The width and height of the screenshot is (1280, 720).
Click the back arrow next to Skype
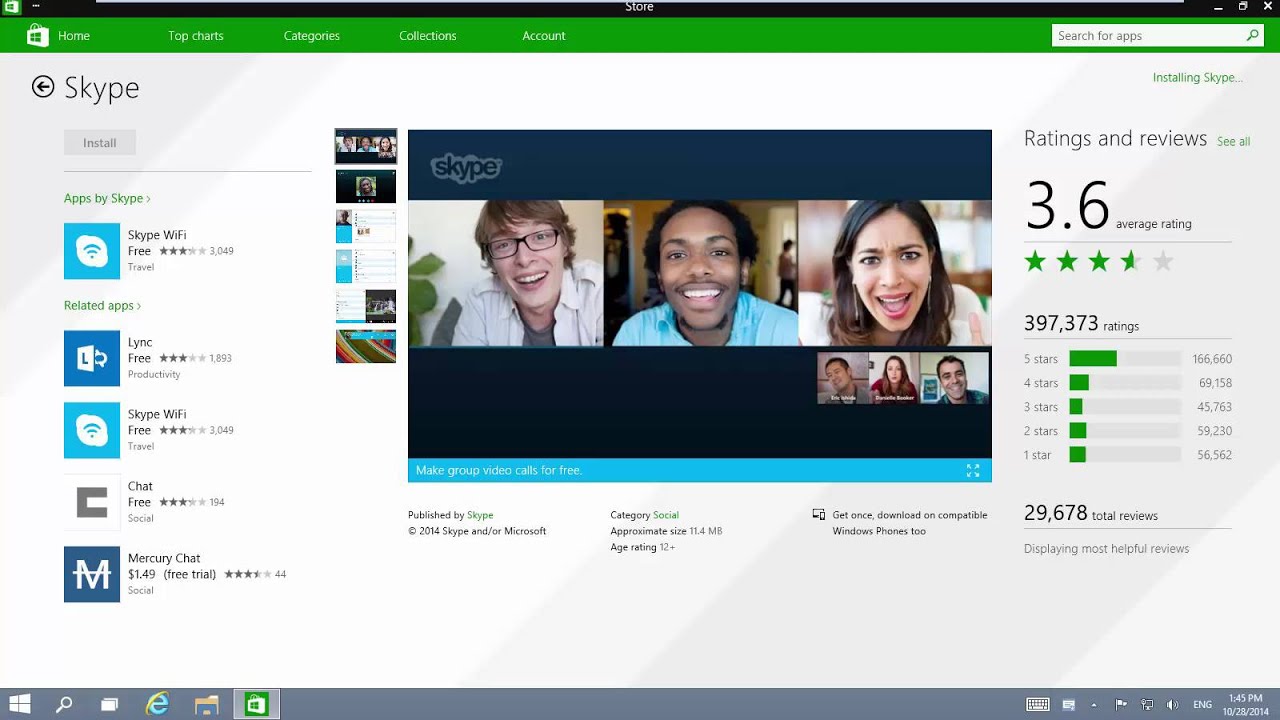(43, 87)
